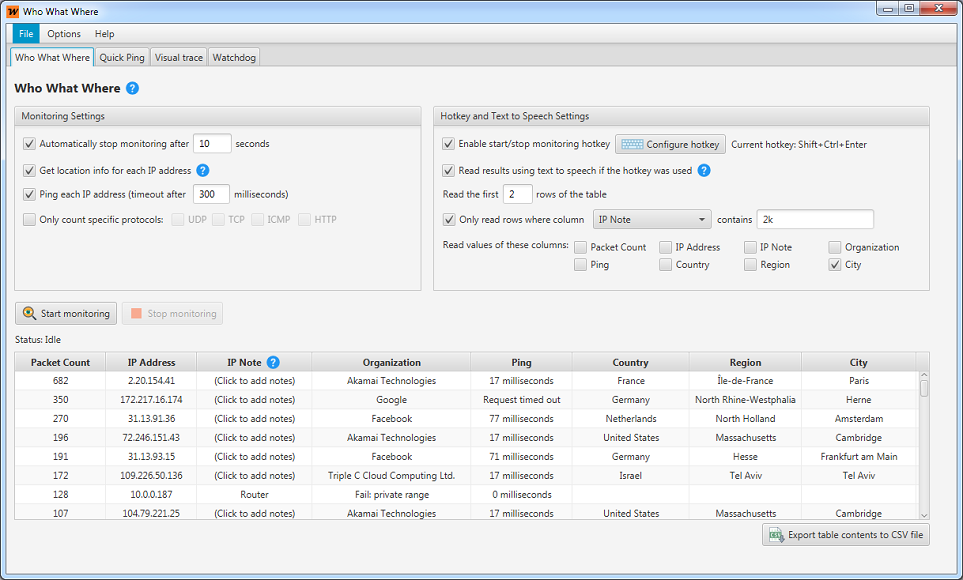The height and width of the screenshot is (580, 963).
Task: Check the Organization read column box
Action: (x=835, y=247)
